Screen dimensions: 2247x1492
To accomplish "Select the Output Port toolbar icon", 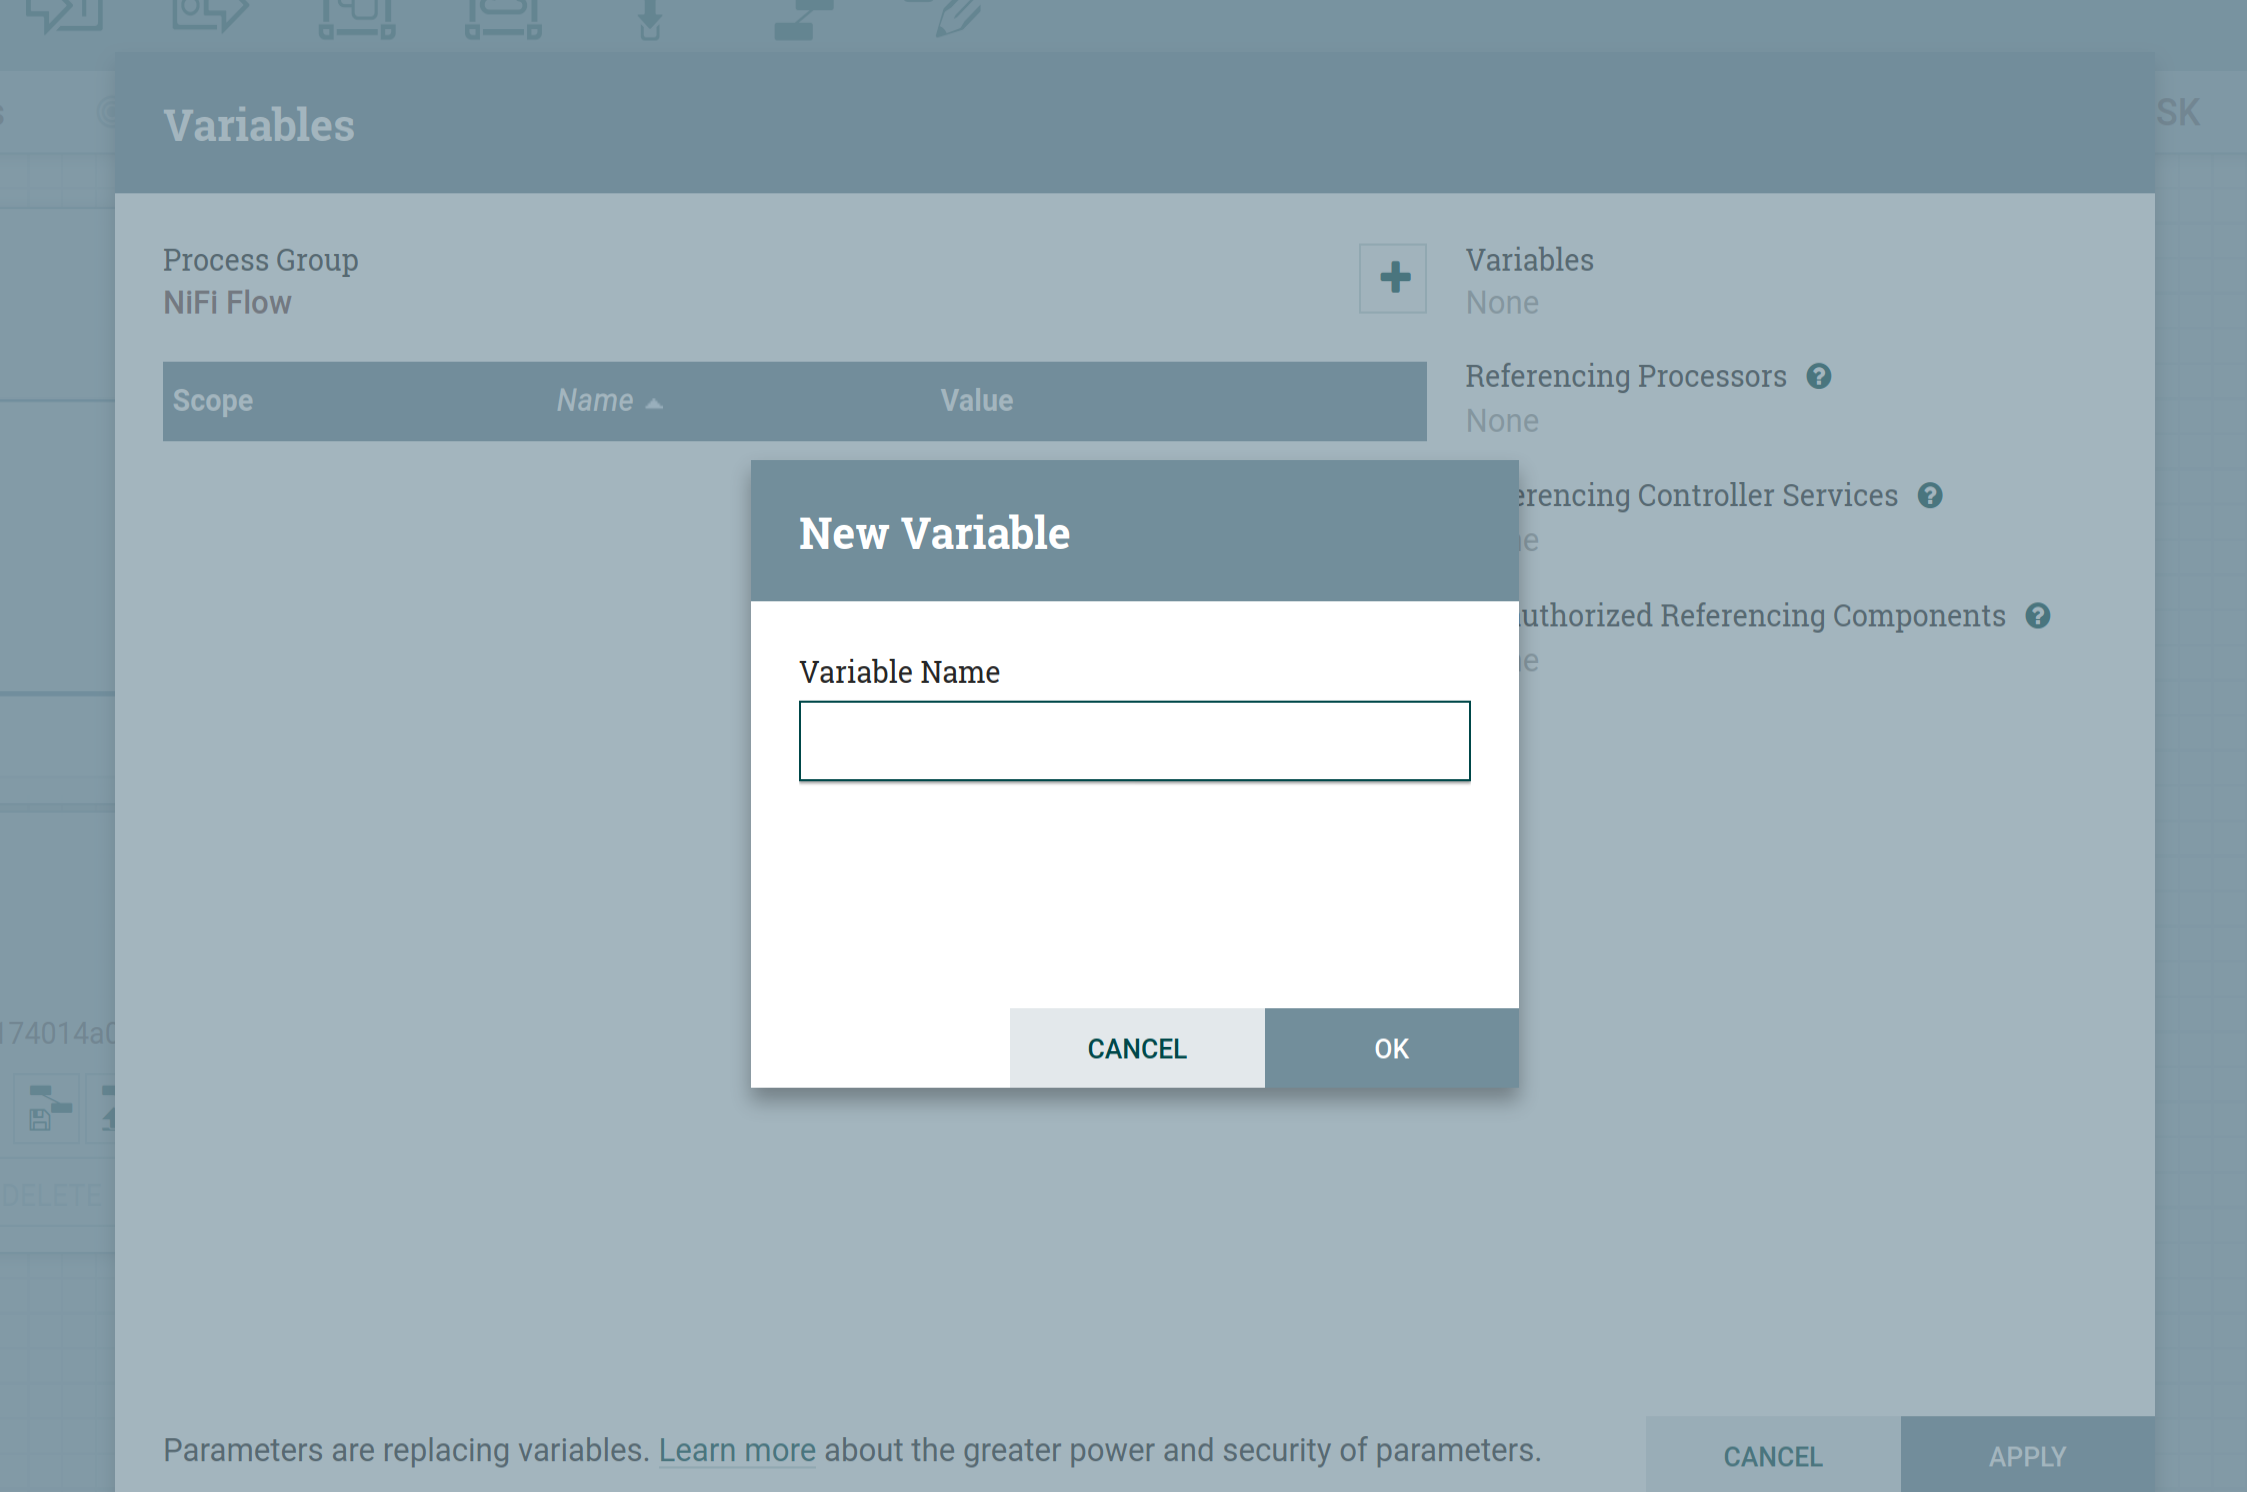I will click(x=209, y=15).
